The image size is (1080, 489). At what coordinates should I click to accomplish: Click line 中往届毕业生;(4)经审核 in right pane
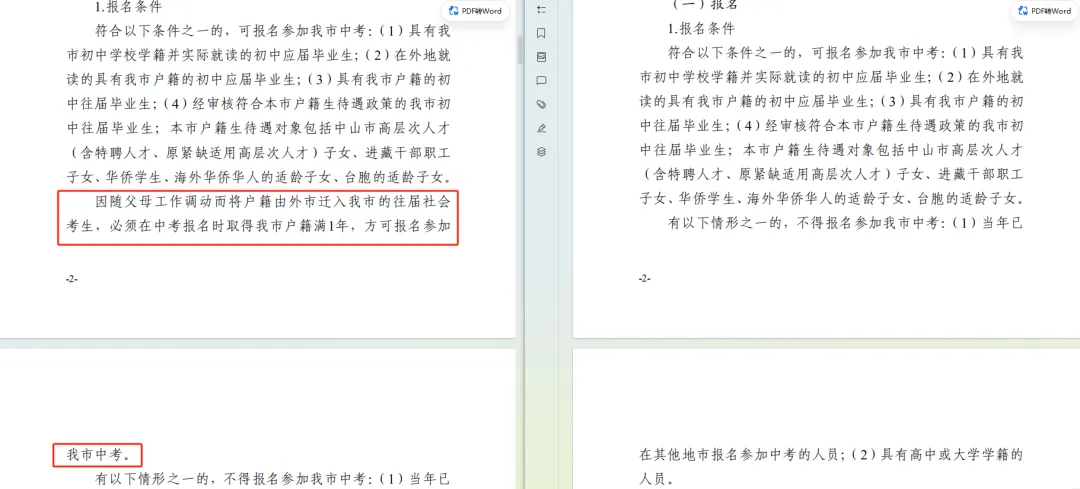tap(831, 125)
